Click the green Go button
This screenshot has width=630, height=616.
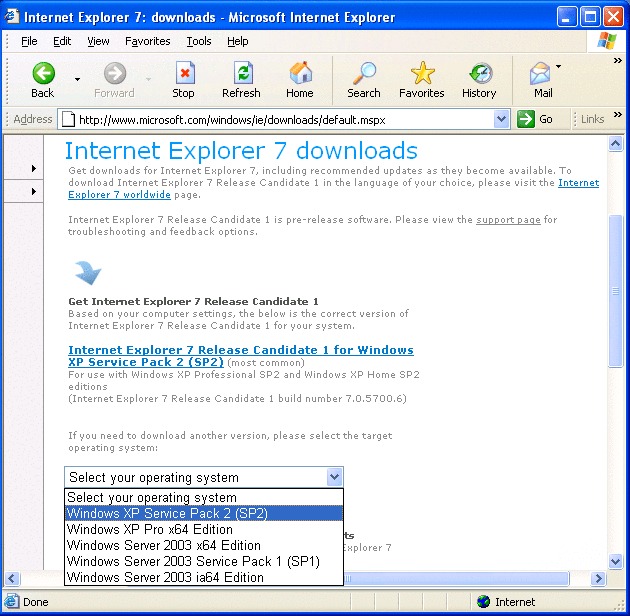(x=535, y=119)
